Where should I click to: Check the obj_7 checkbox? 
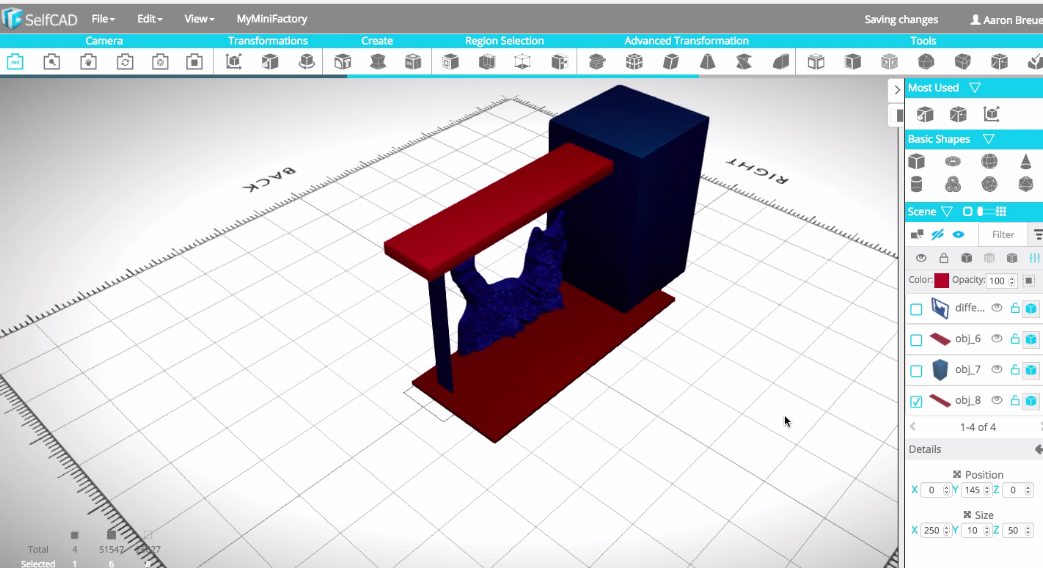tap(916, 370)
